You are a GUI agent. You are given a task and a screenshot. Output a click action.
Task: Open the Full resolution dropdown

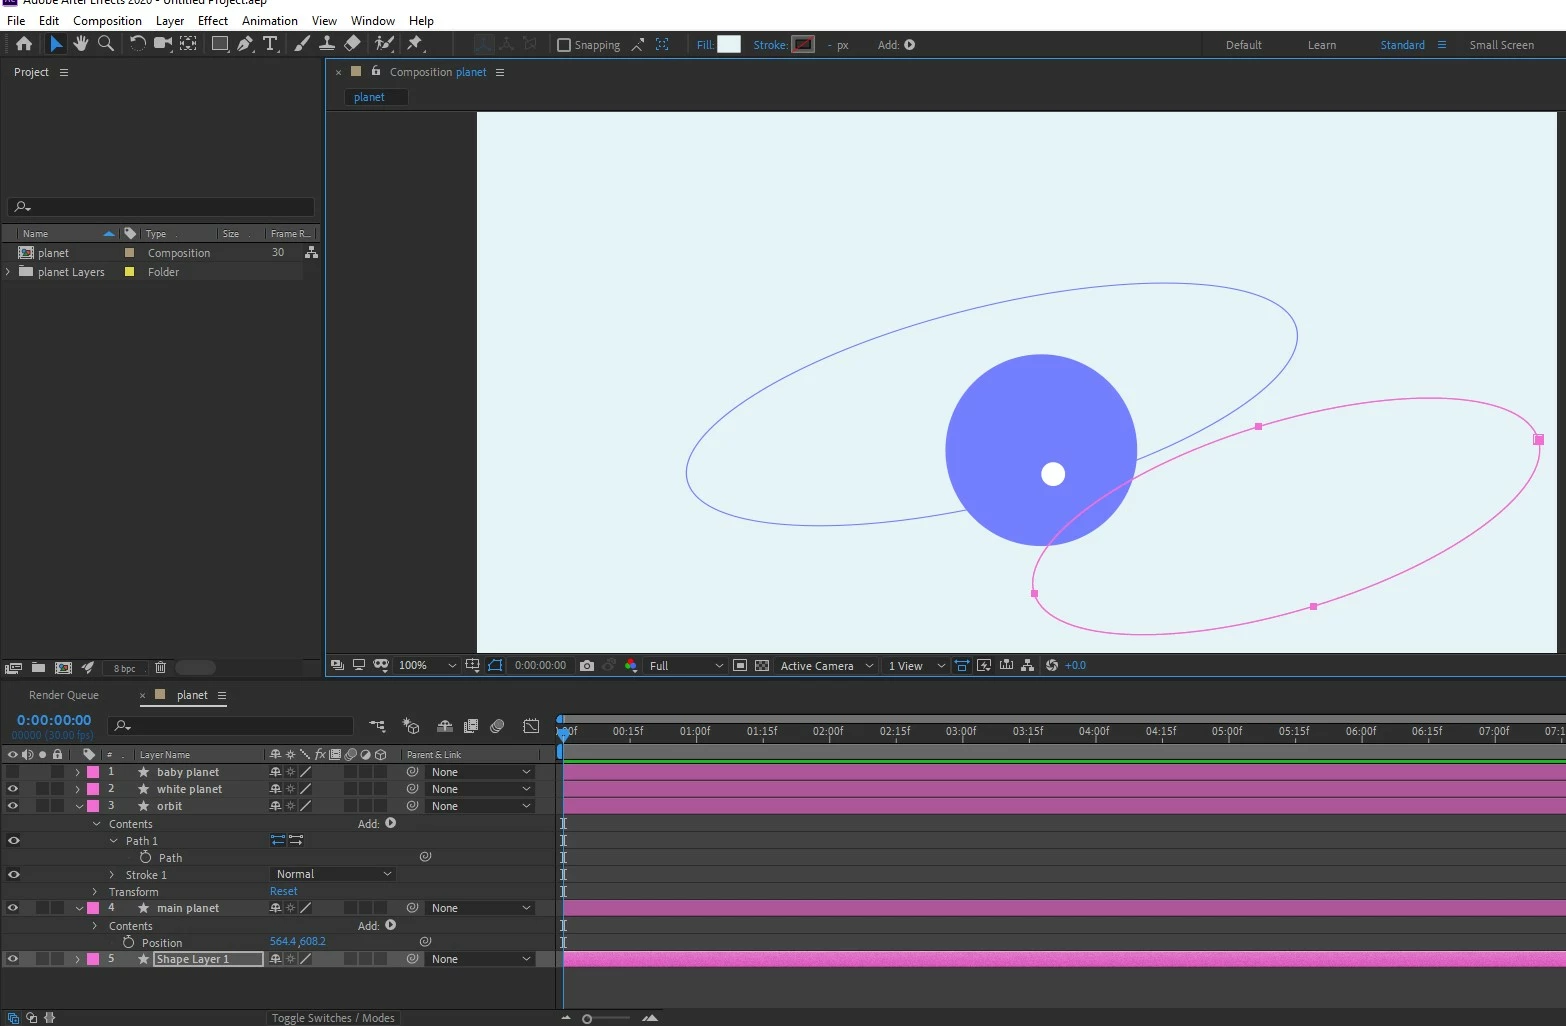click(686, 666)
